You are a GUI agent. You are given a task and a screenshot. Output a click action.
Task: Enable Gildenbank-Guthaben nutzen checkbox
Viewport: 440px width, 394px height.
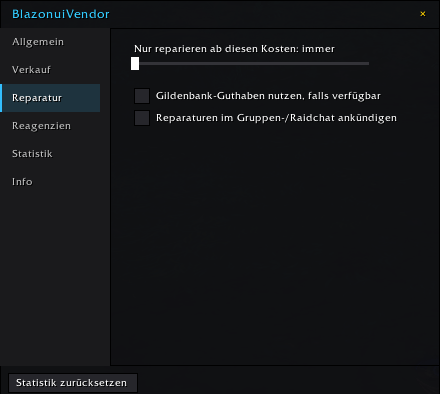[x=142, y=96]
